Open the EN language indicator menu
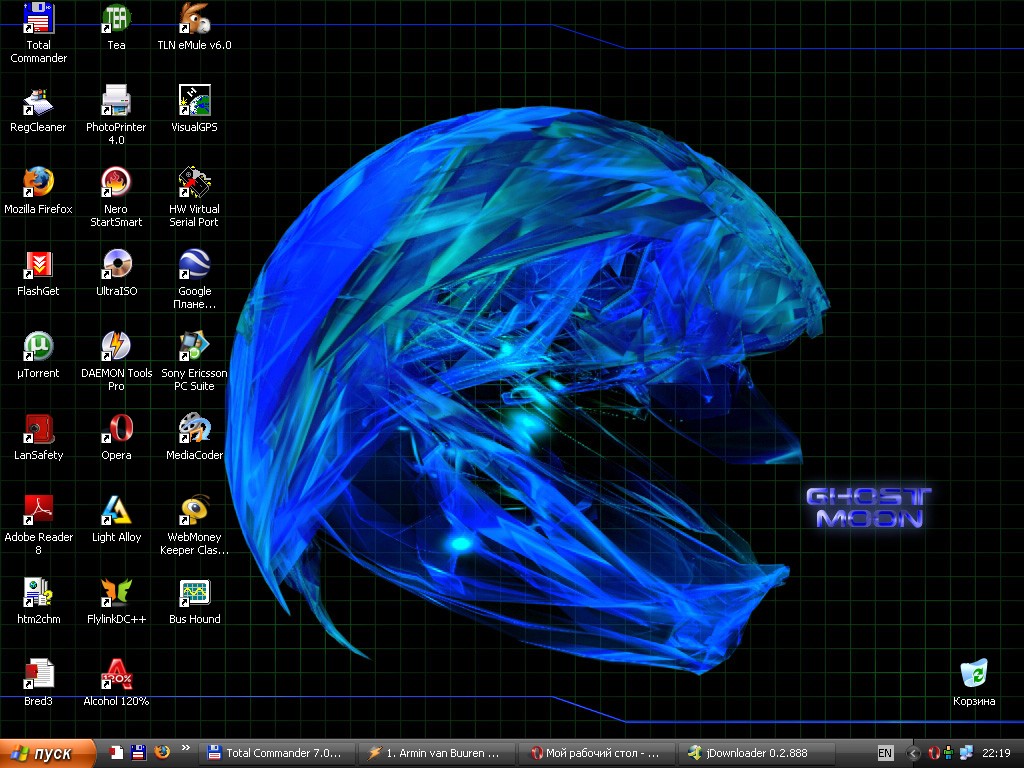1024x768 pixels. (885, 753)
